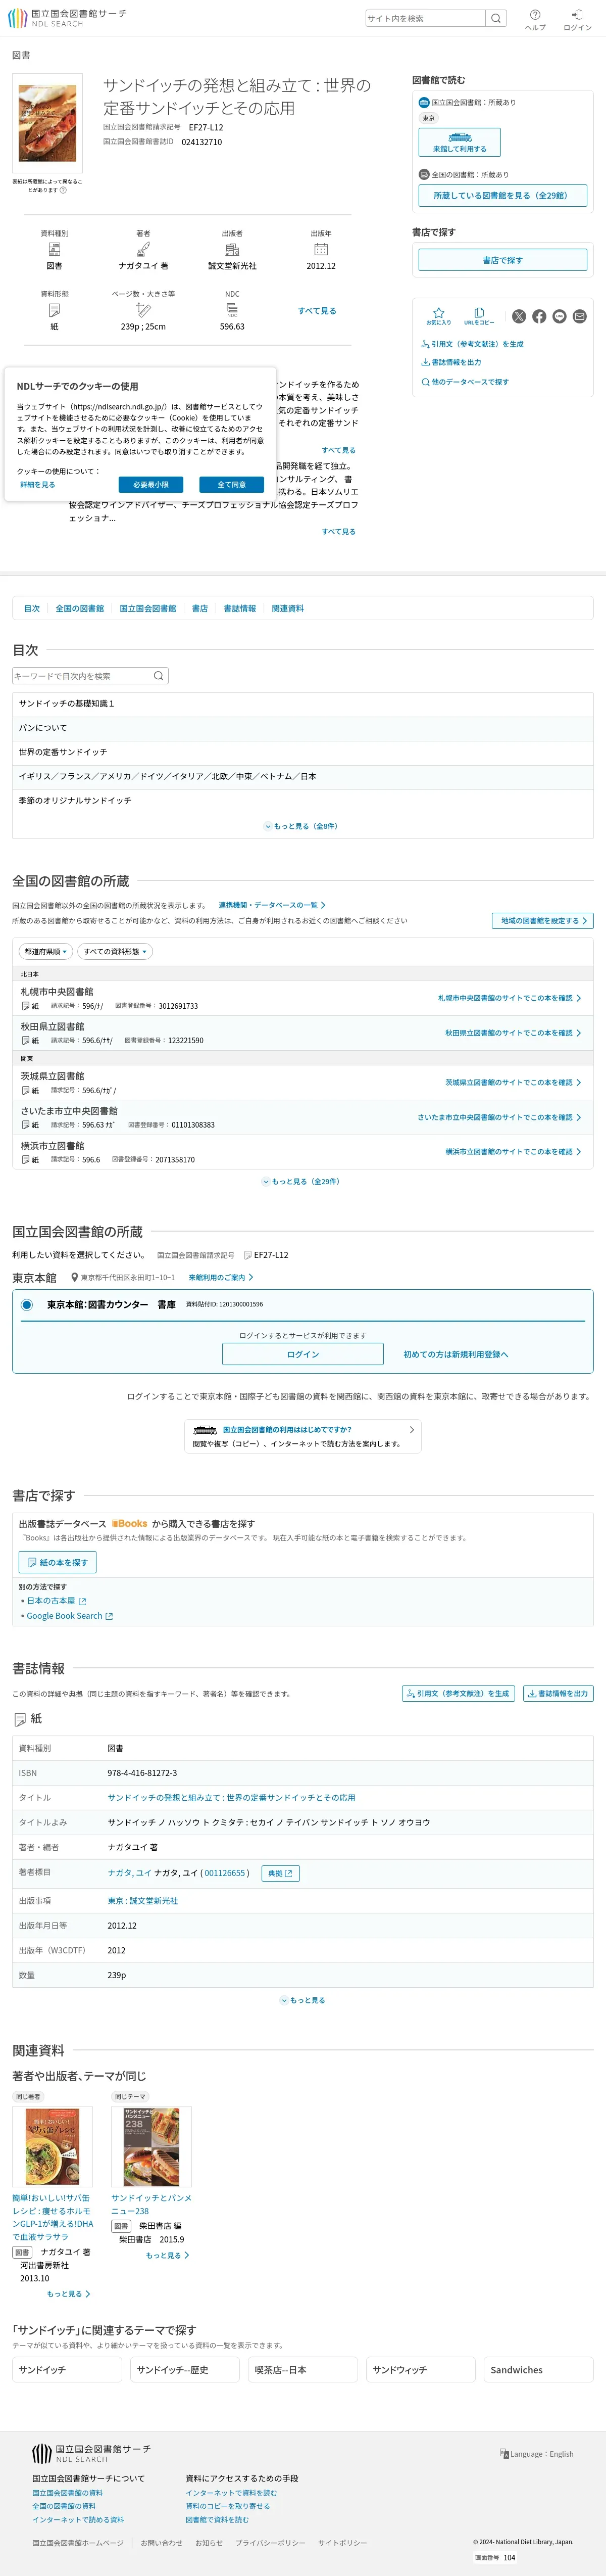Click 書誌情報を出力 button in 書誌情報 section
The width and height of the screenshot is (606, 2576).
coord(558,1693)
